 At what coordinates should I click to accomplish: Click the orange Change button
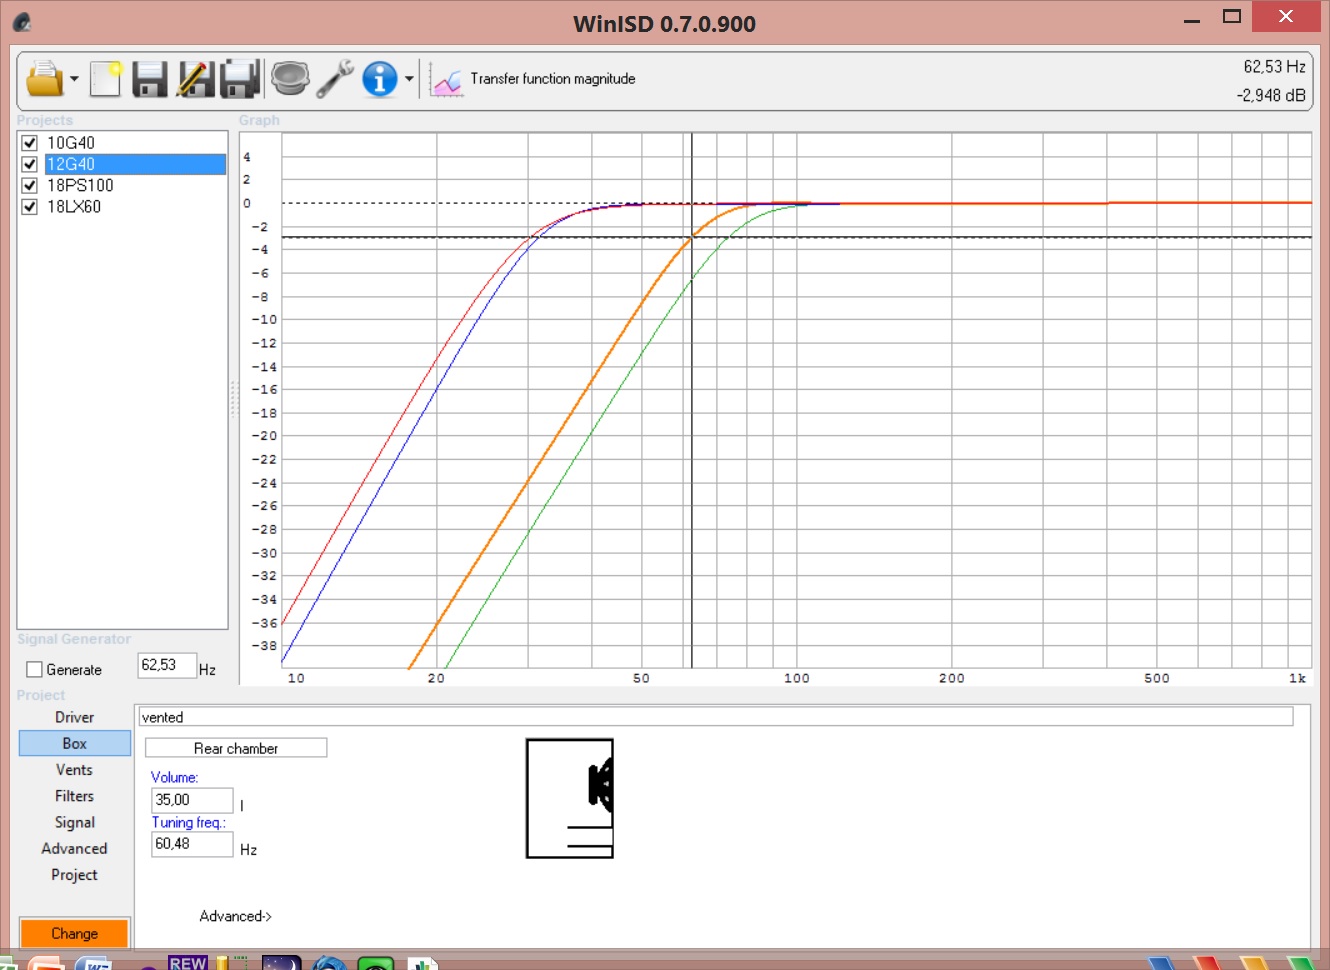[75, 933]
